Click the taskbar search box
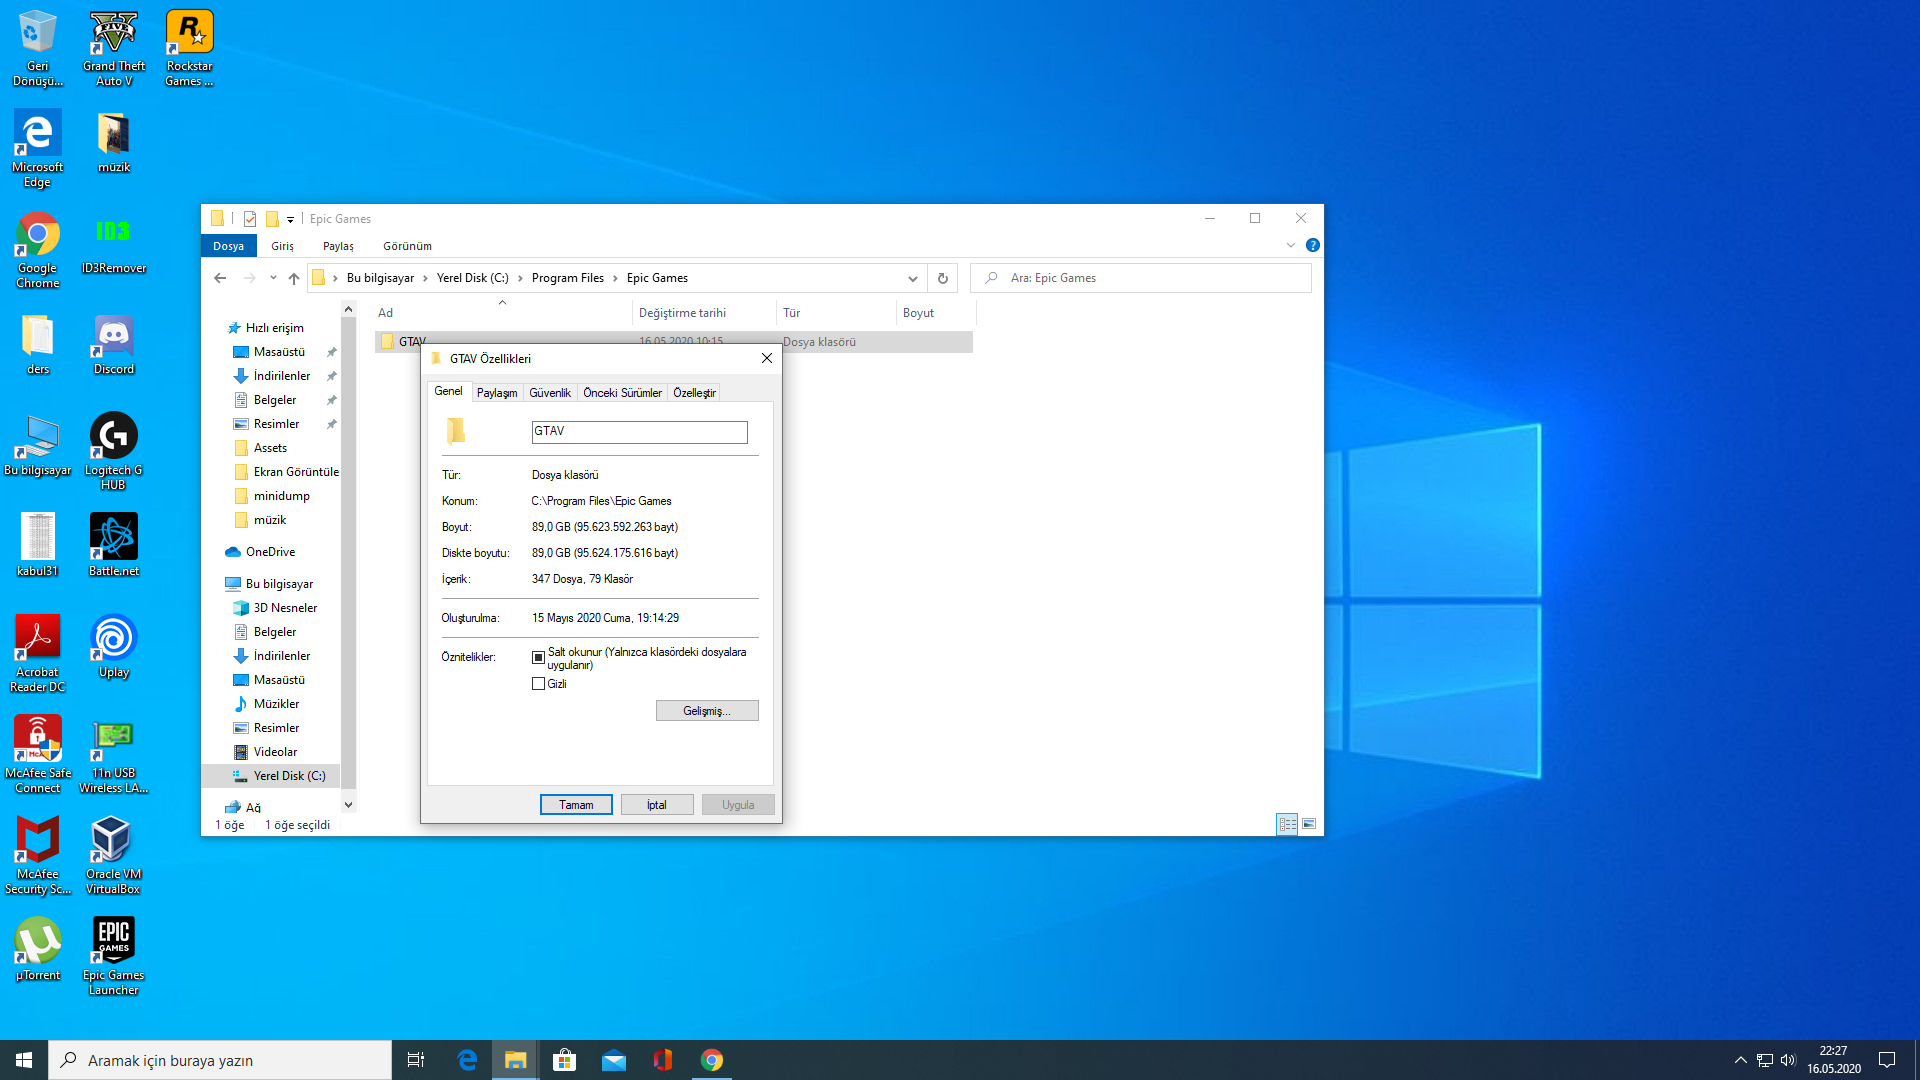1920x1080 pixels. 220,1060
